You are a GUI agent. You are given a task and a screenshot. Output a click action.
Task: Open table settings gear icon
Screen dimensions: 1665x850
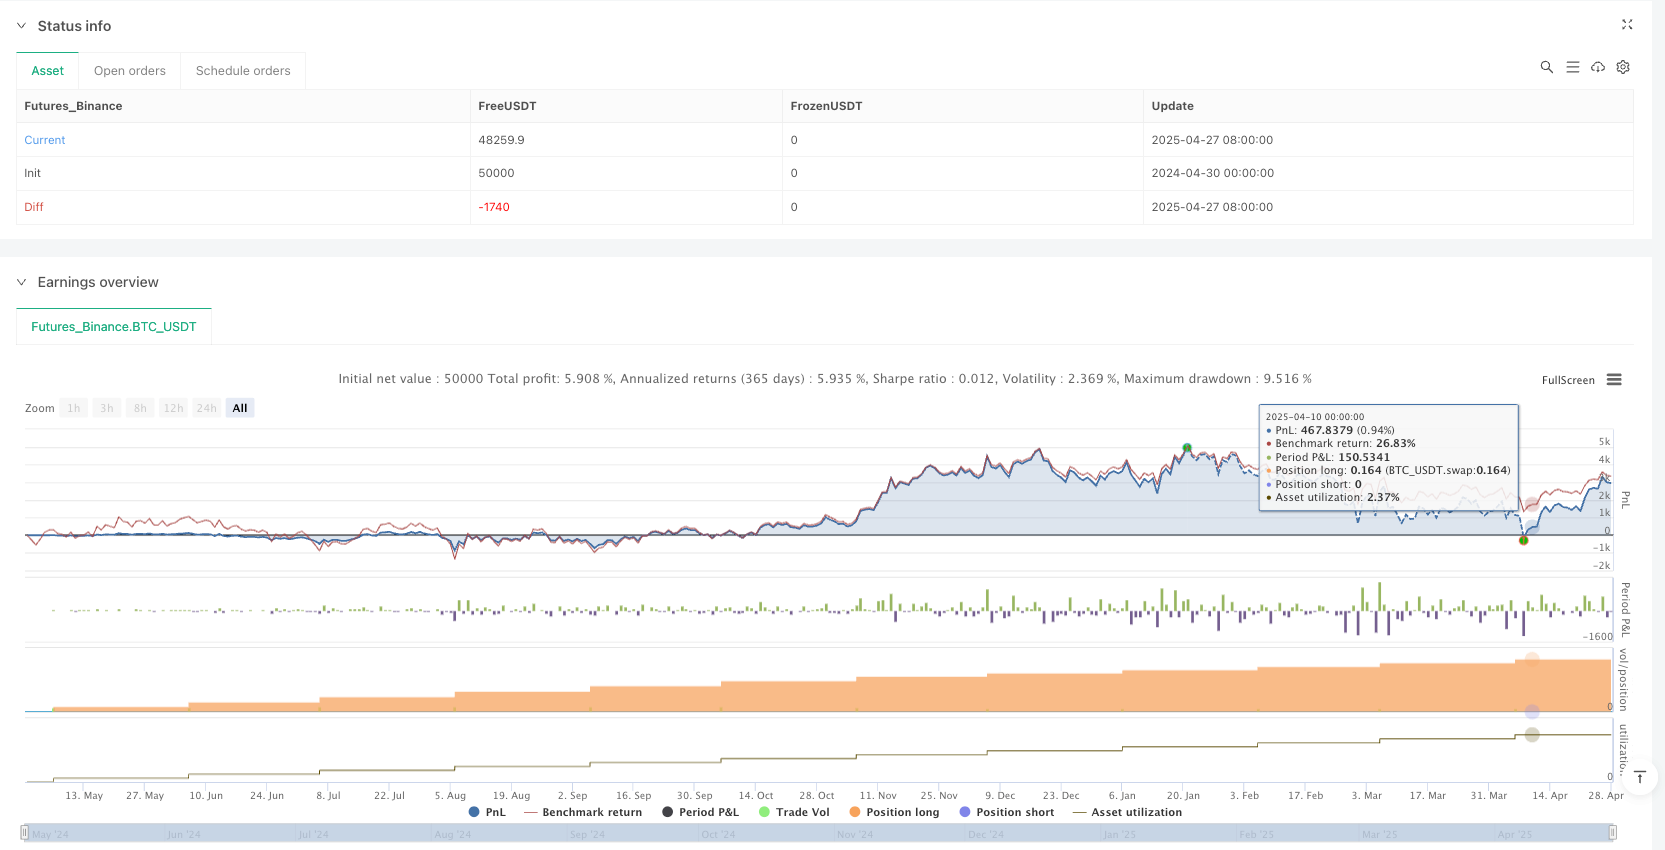pos(1623,67)
